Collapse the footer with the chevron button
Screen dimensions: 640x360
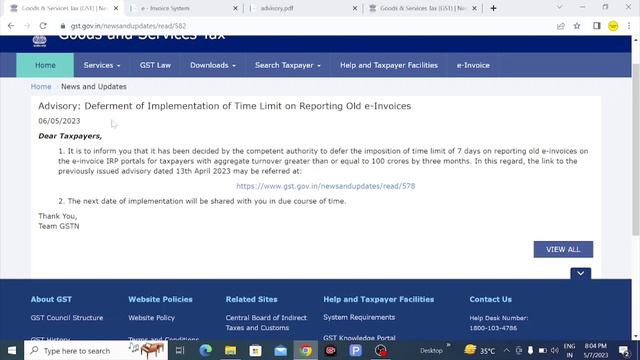click(x=580, y=273)
